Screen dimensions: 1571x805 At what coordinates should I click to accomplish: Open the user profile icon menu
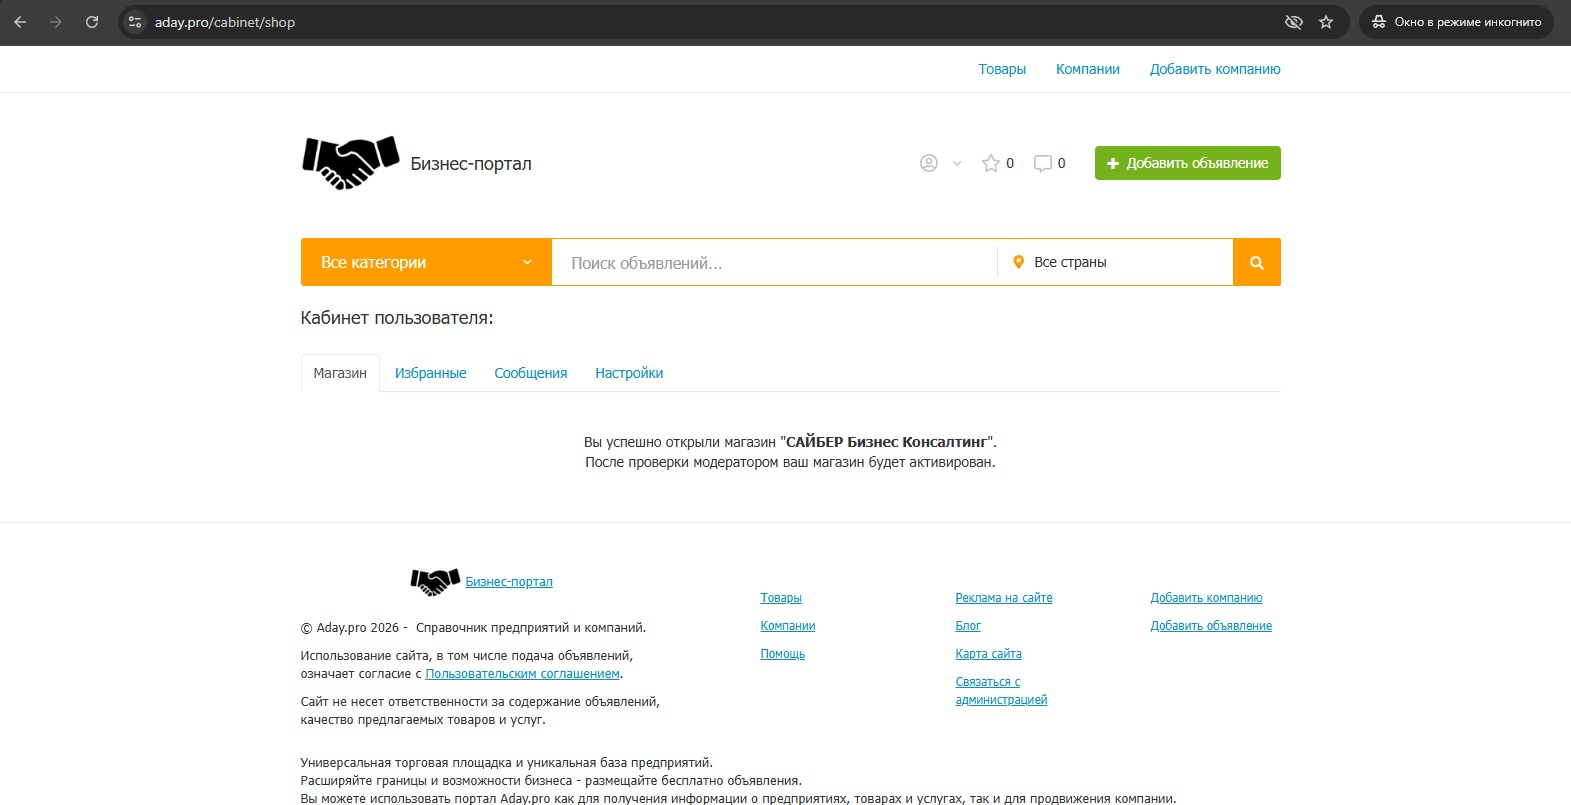pos(929,163)
